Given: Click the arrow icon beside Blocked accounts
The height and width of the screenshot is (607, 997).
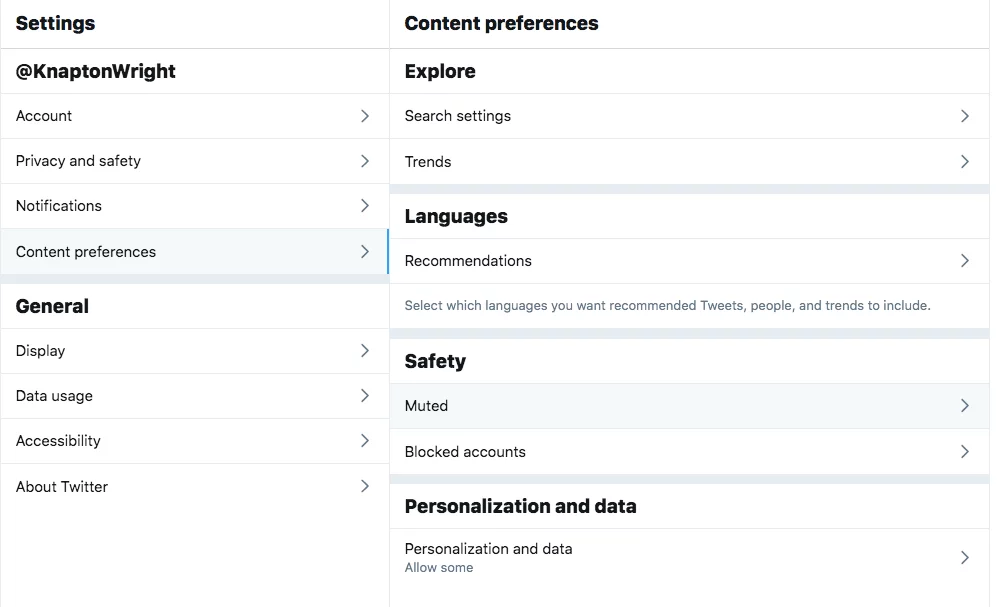Looking at the screenshot, I should coord(965,452).
